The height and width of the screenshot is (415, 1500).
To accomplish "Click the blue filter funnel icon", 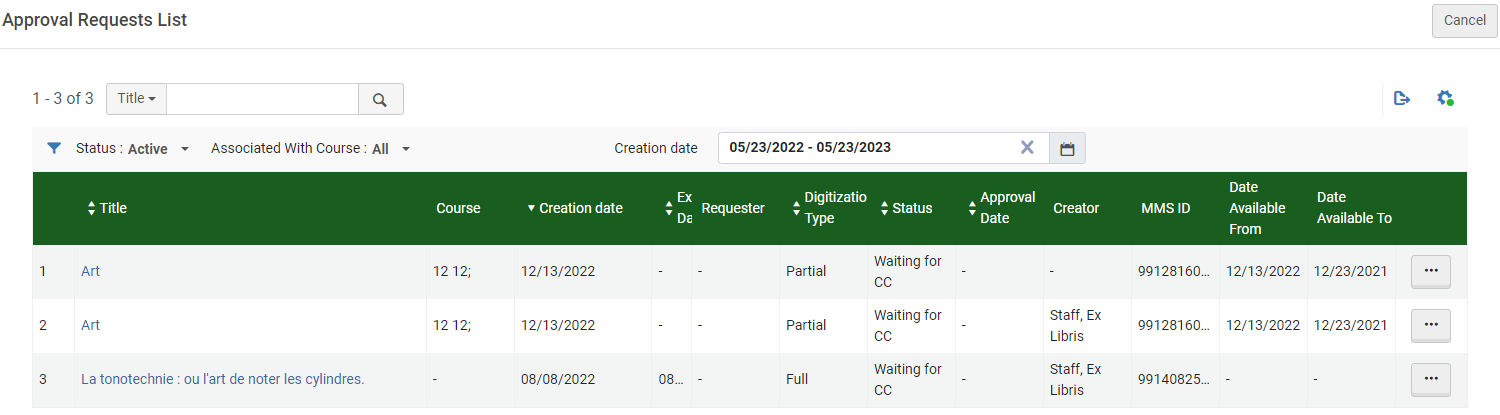I will (54, 148).
